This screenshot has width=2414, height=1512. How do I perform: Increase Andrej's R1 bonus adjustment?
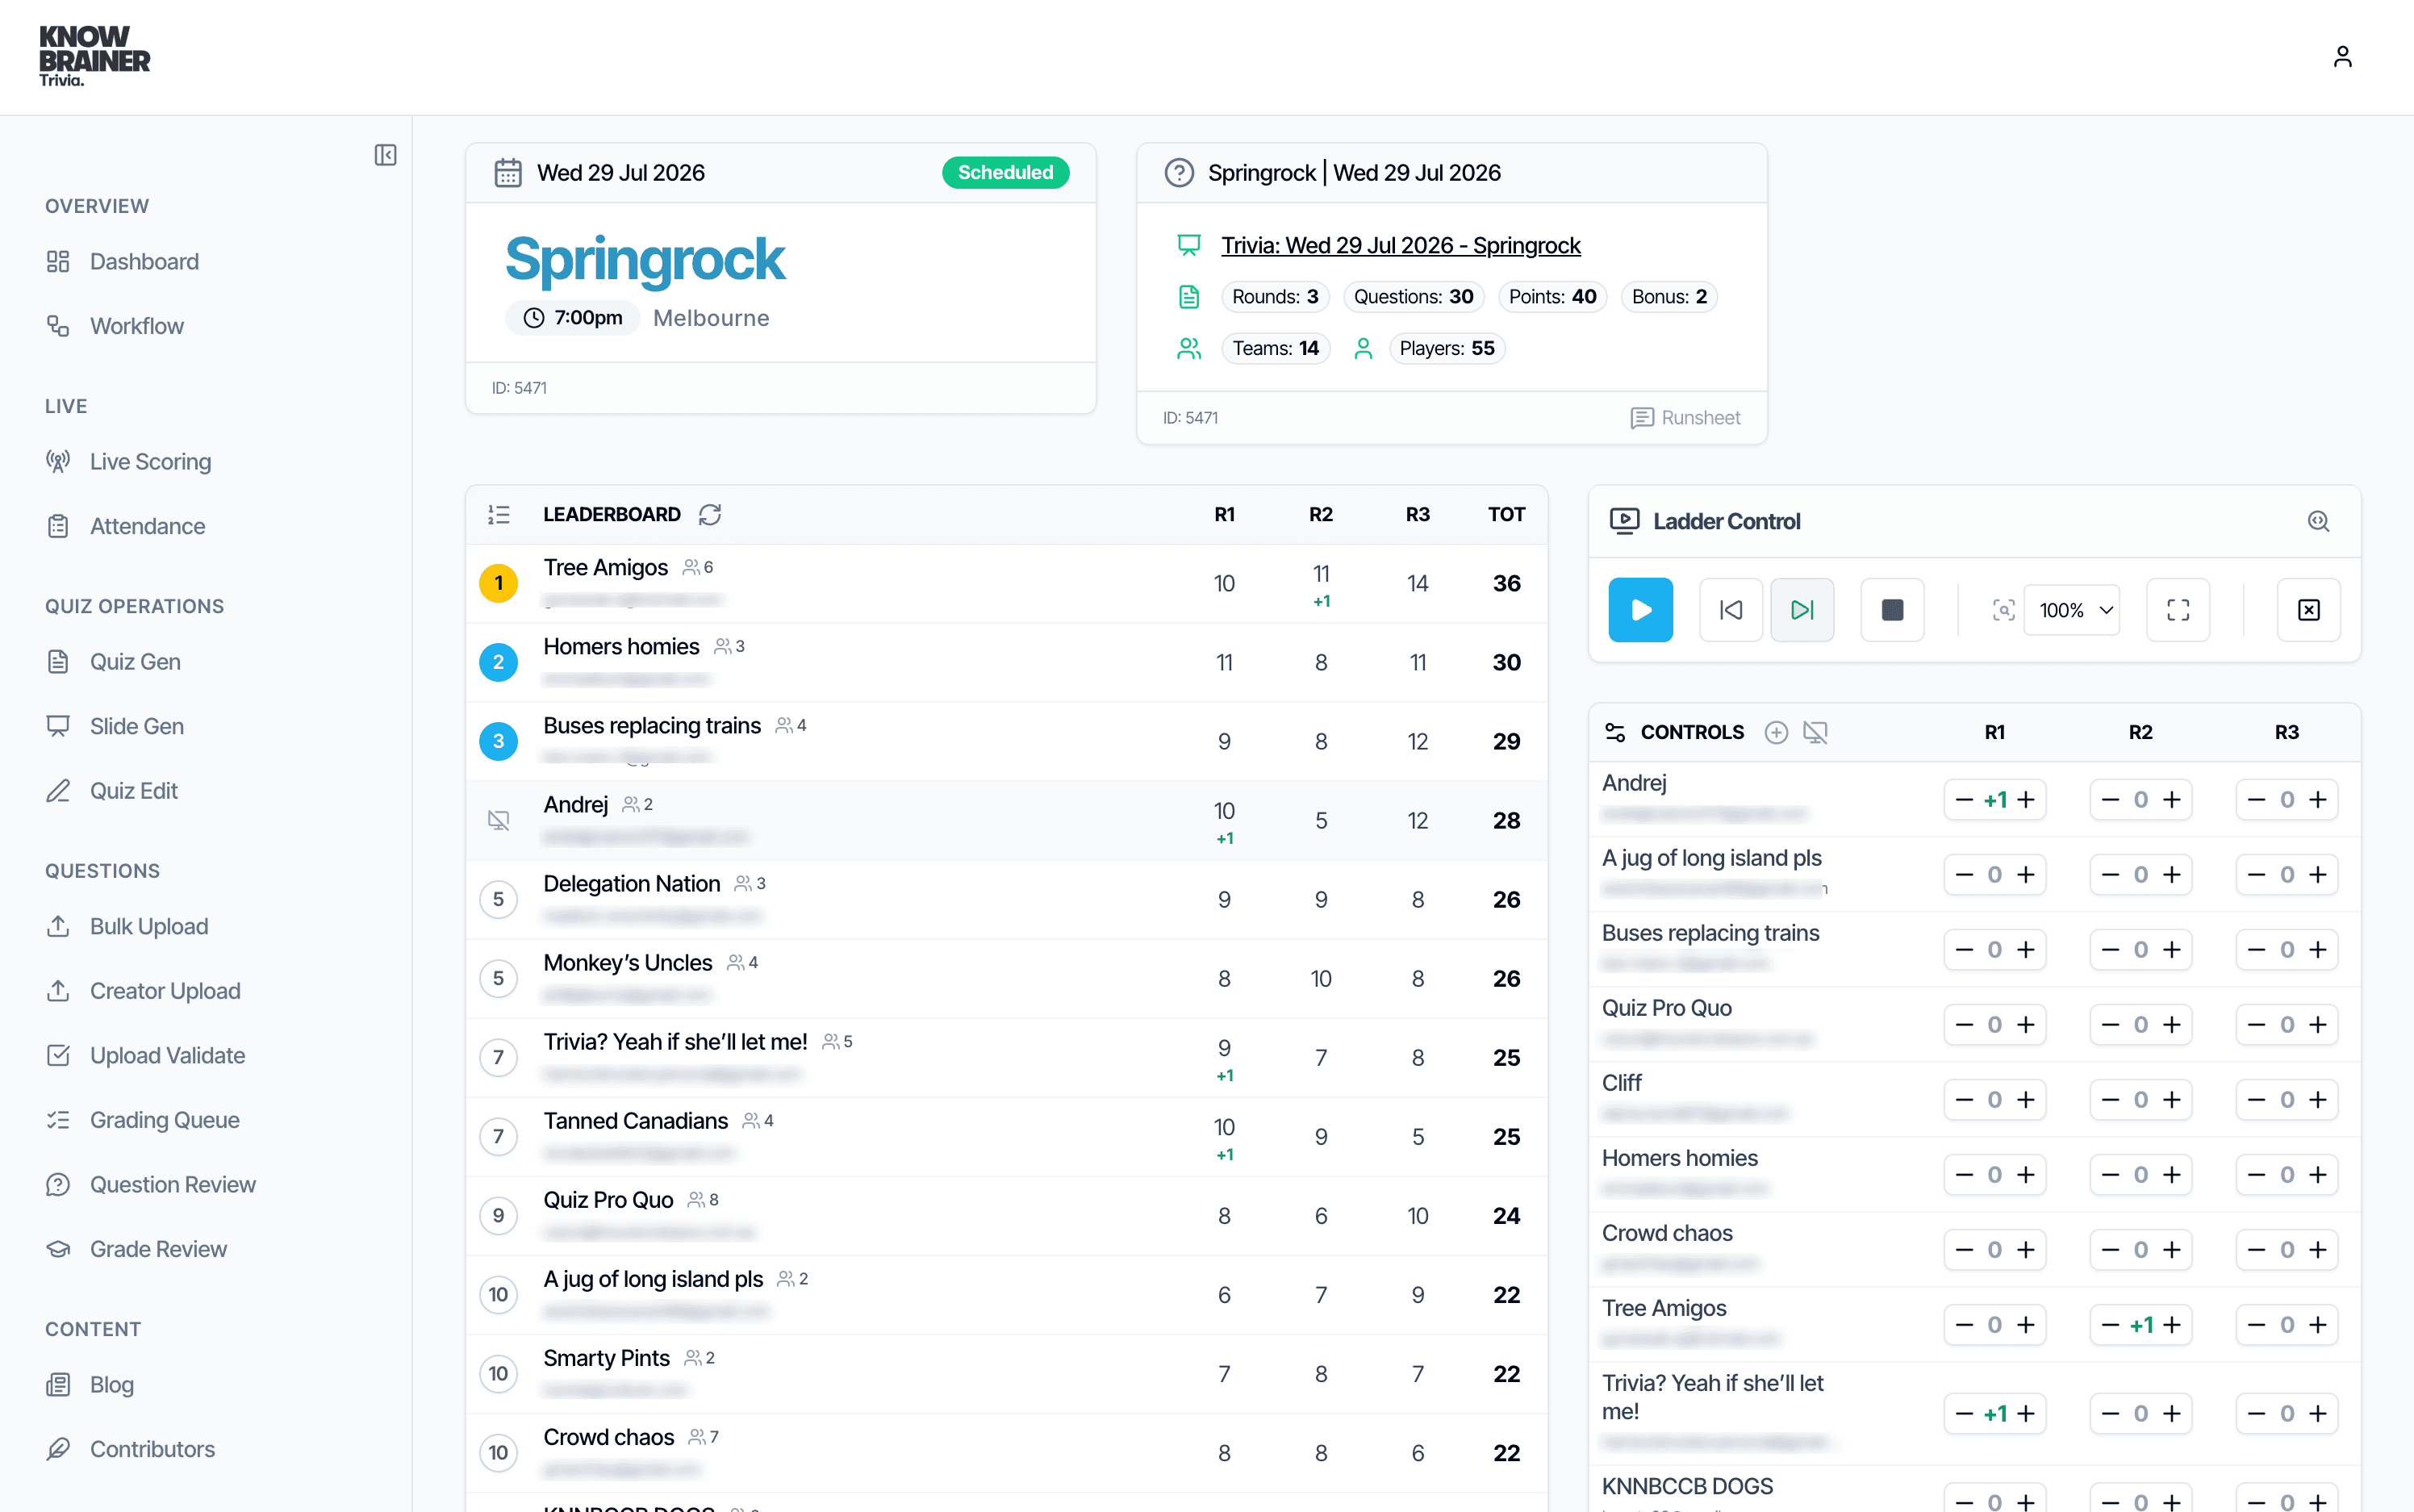point(2026,800)
